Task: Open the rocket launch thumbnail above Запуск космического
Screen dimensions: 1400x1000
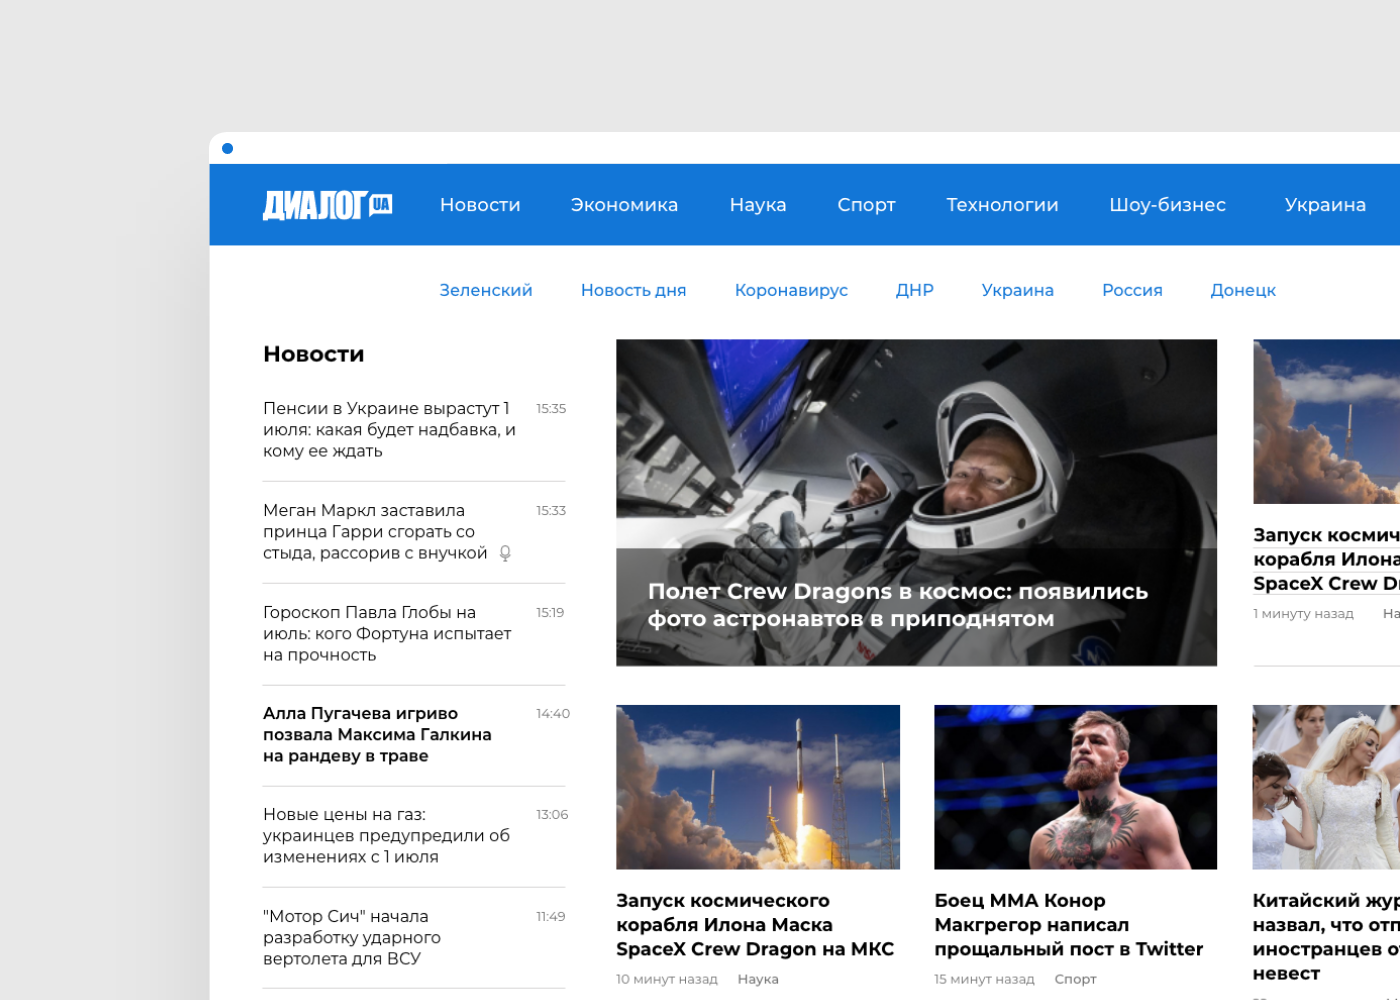Action: click(758, 787)
